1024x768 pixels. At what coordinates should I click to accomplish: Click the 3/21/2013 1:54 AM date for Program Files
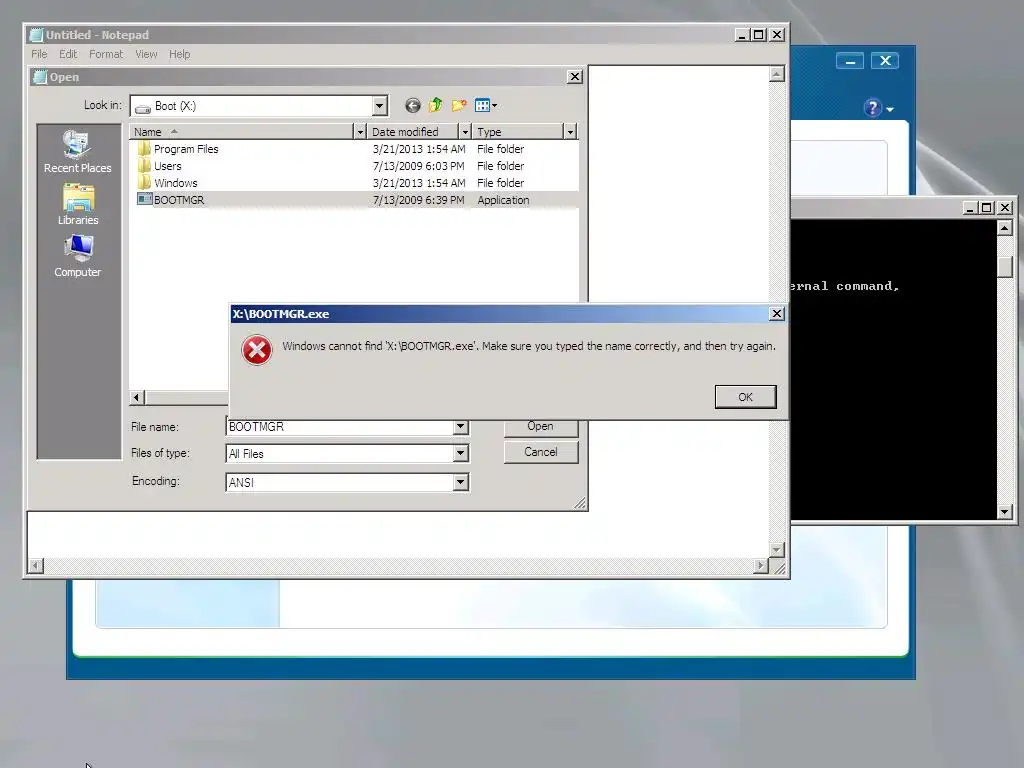click(419, 149)
